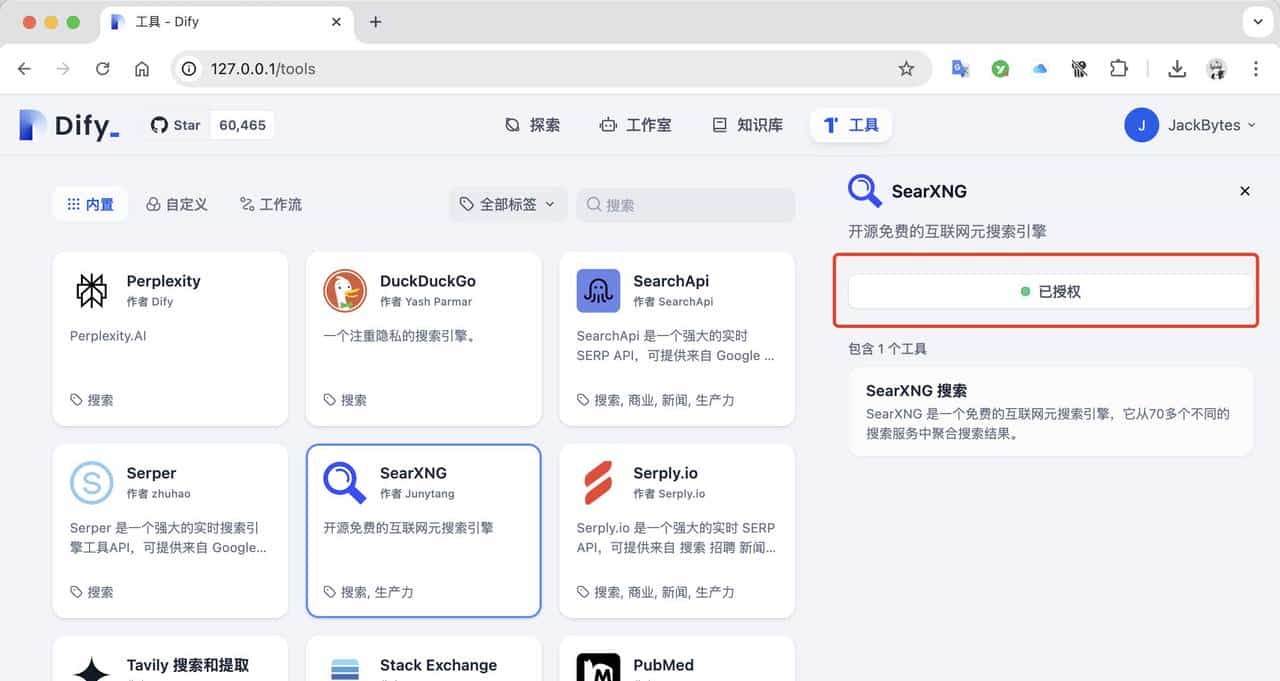
Task: Click the Dify logo
Action: [x=66, y=124]
